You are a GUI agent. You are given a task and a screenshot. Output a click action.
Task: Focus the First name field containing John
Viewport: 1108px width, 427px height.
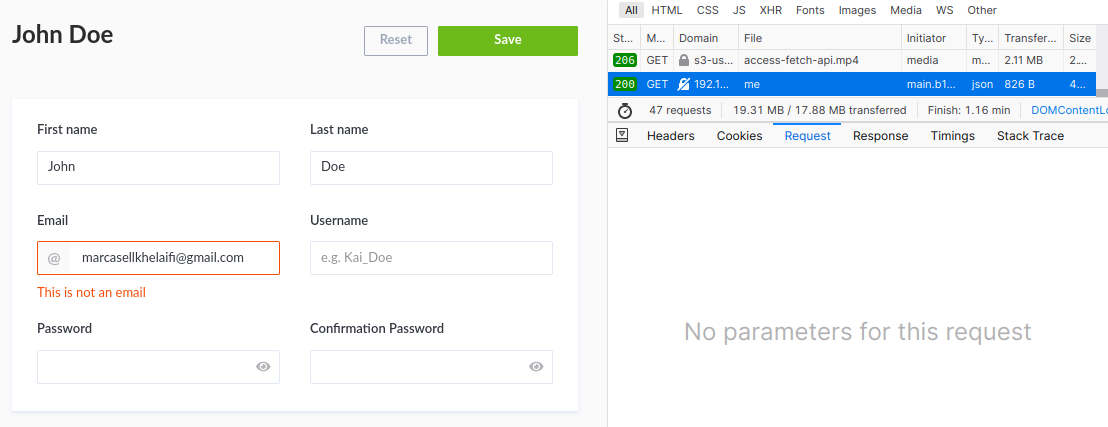[158, 168]
